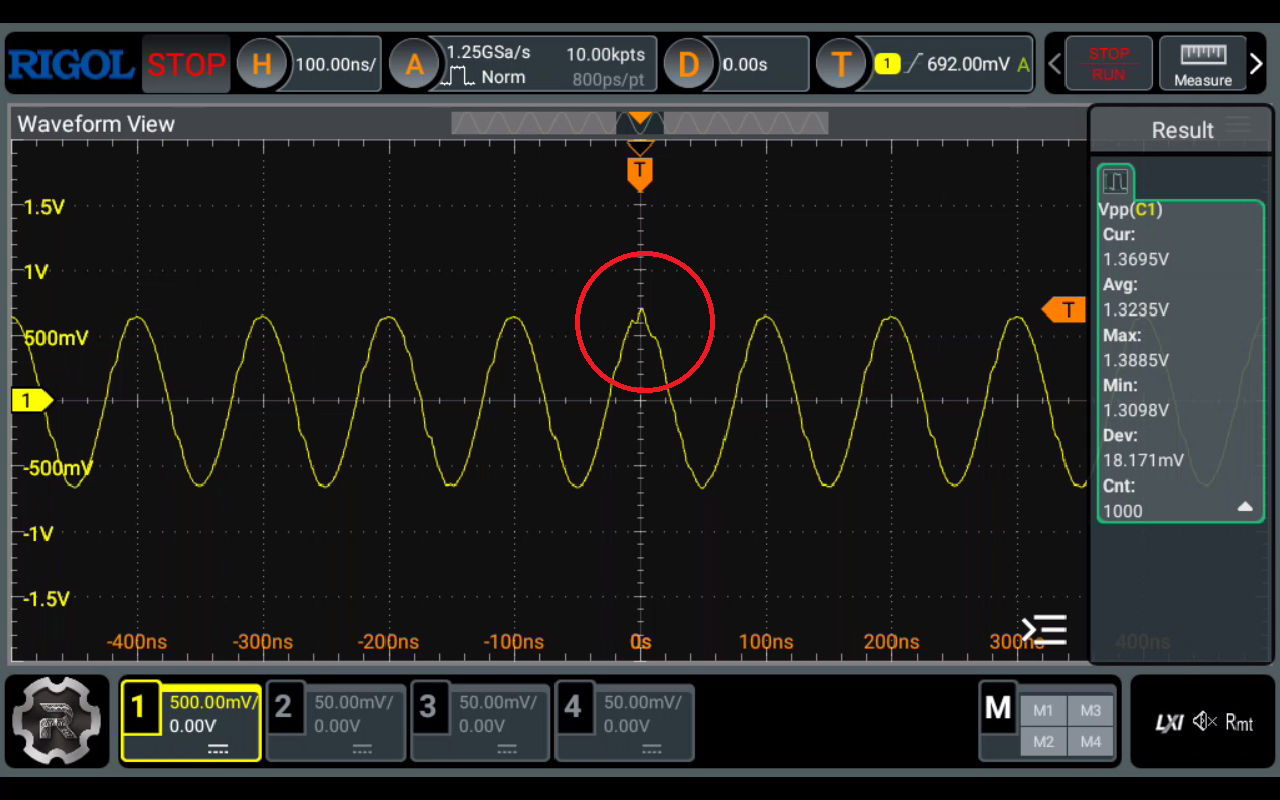
Task: Click the waveform memory overview bar
Action: [640, 123]
